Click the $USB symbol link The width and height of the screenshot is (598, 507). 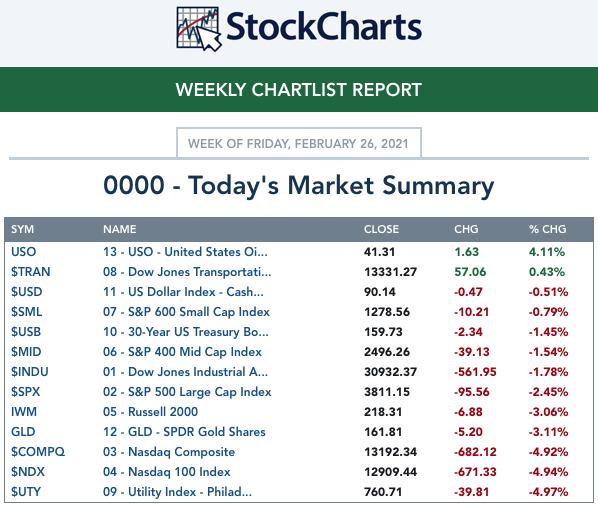[x=26, y=332]
